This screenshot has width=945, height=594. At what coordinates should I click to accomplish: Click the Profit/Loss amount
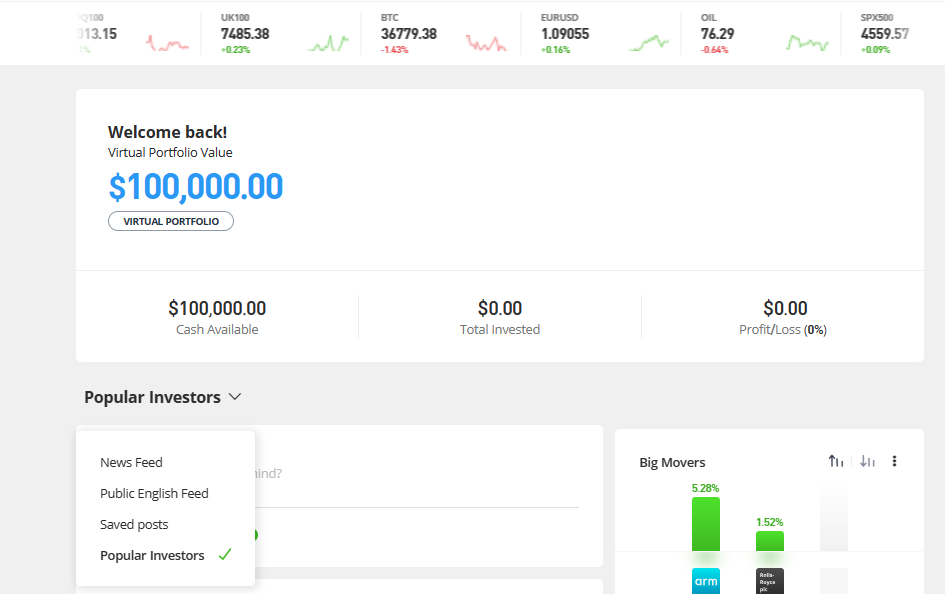[785, 308]
